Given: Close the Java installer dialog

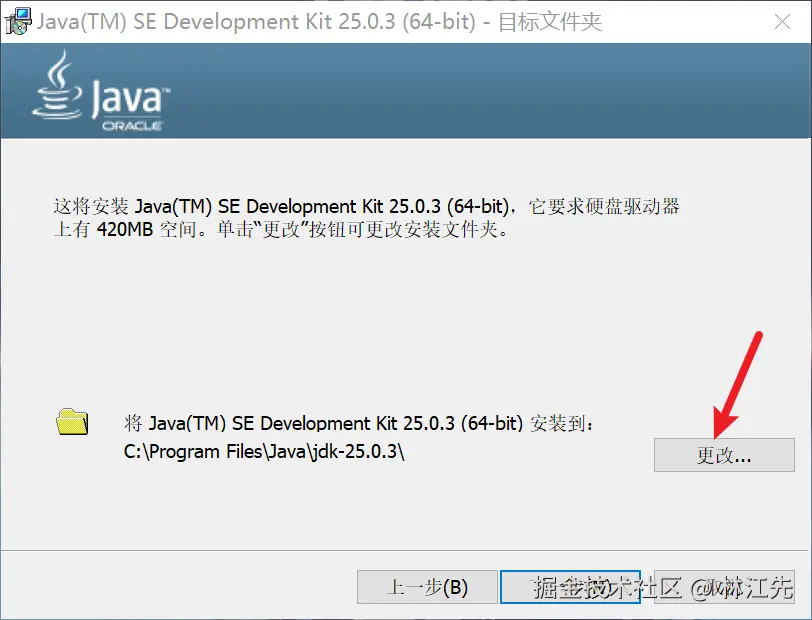Looking at the screenshot, I should (782, 22).
